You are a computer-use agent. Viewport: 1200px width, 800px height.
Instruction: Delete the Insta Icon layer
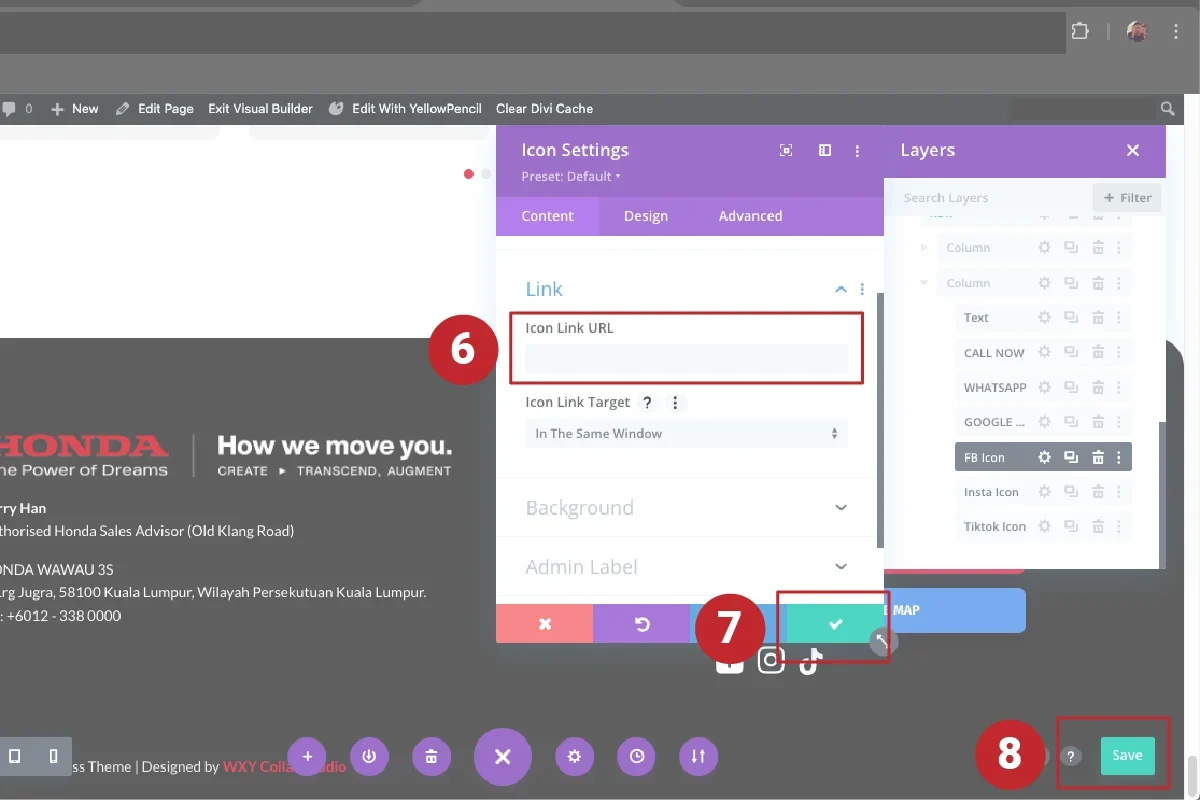click(x=1097, y=492)
